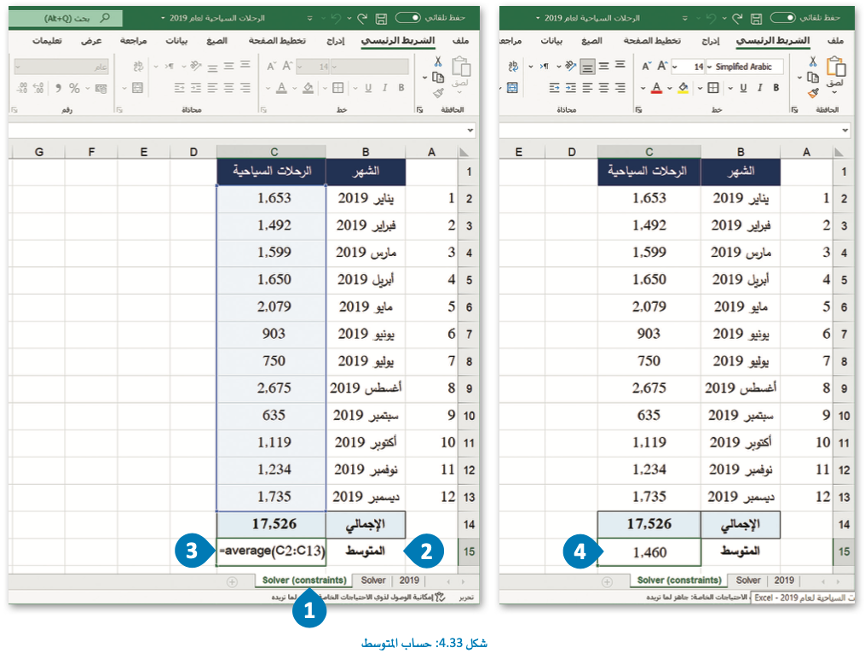This screenshot has height=660, width=866.
Task: Select cell showing 1,460 in right window
Action: click(649, 552)
